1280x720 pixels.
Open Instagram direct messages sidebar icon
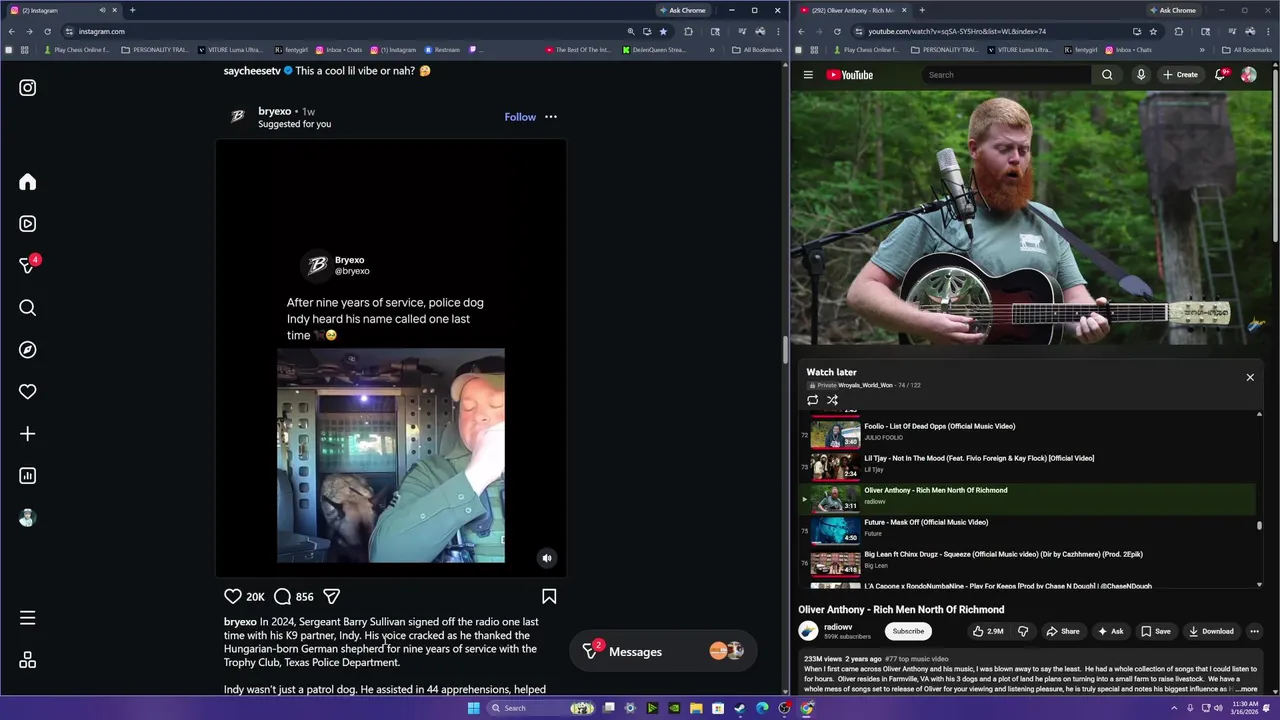[27, 266]
